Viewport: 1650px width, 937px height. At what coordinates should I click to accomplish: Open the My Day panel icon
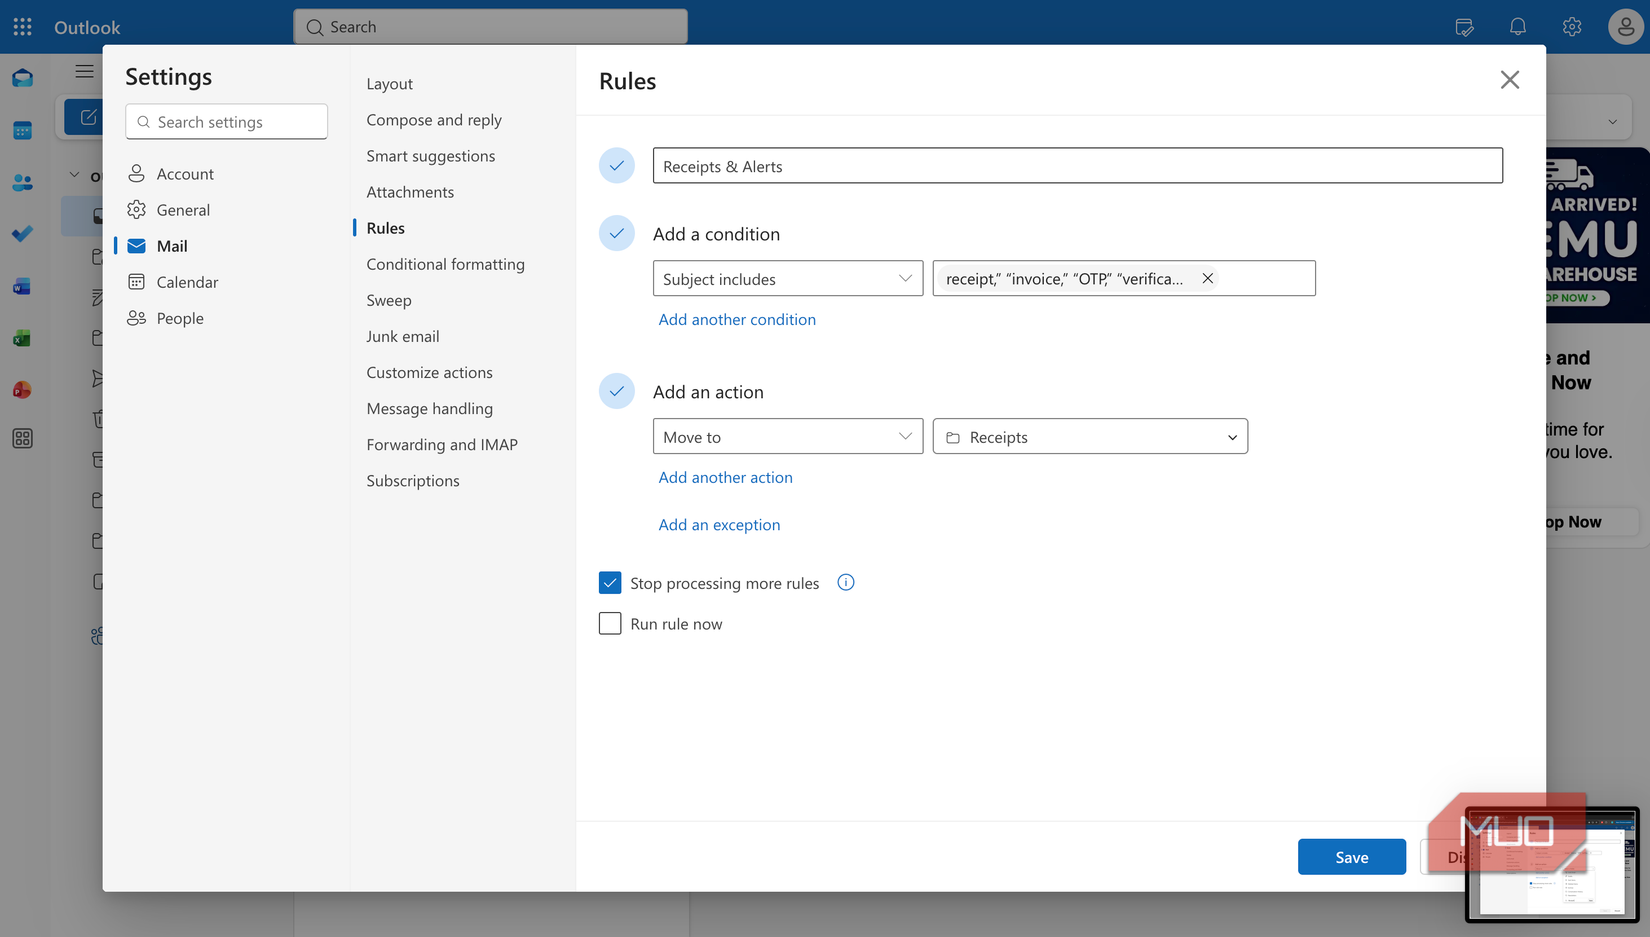tap(1464, 26)
